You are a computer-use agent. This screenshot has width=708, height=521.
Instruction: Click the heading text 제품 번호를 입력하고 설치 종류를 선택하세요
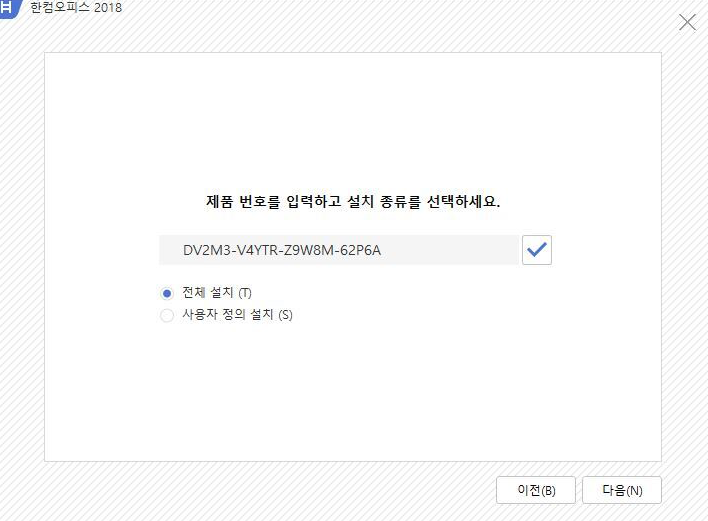(353, 201)
